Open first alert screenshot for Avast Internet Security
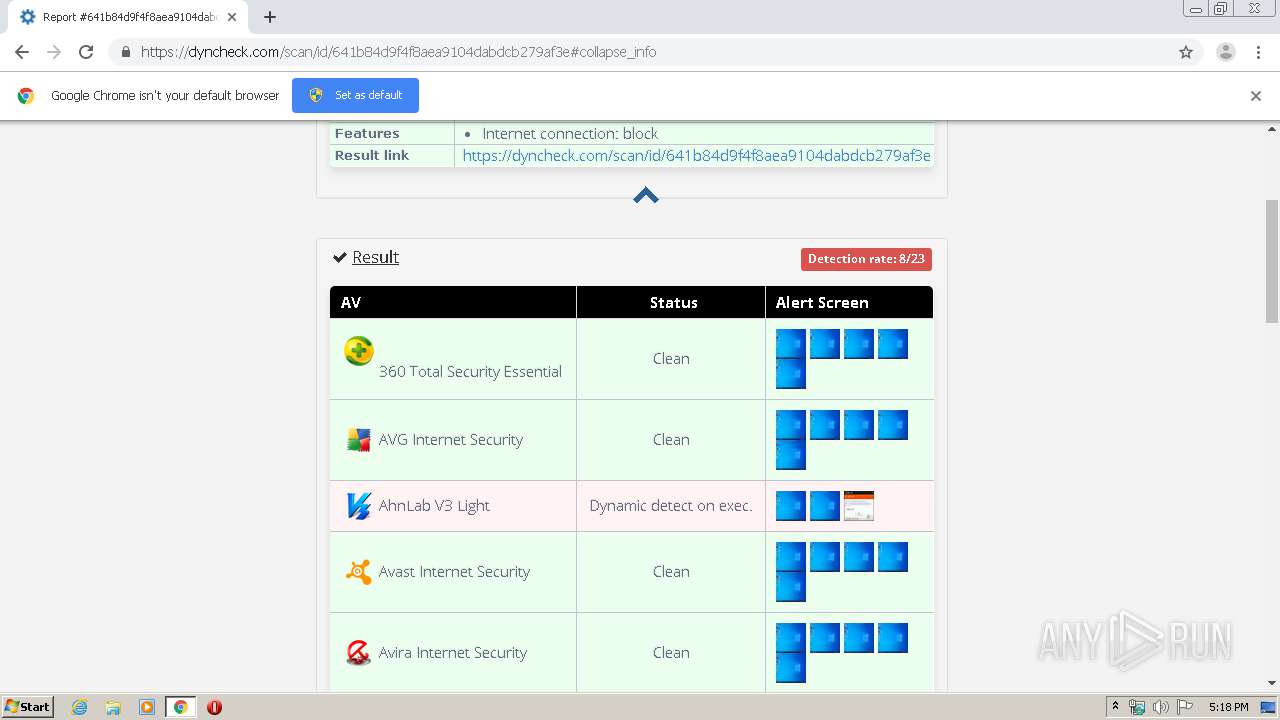Viewport: 1280px width, 720px height. tap(791, 557)
